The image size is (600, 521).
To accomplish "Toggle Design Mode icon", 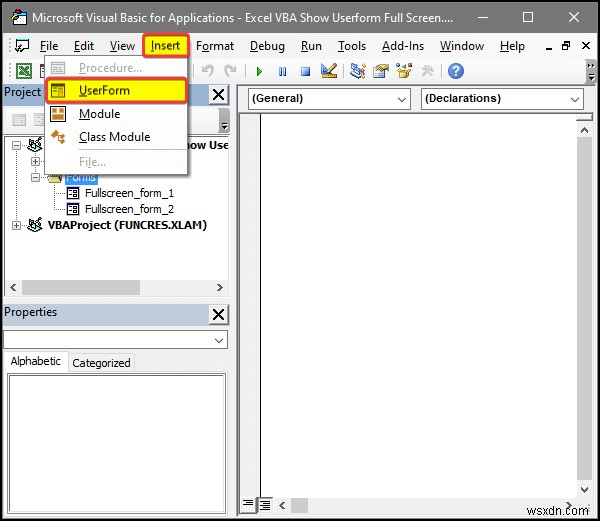I will point(329,71).
